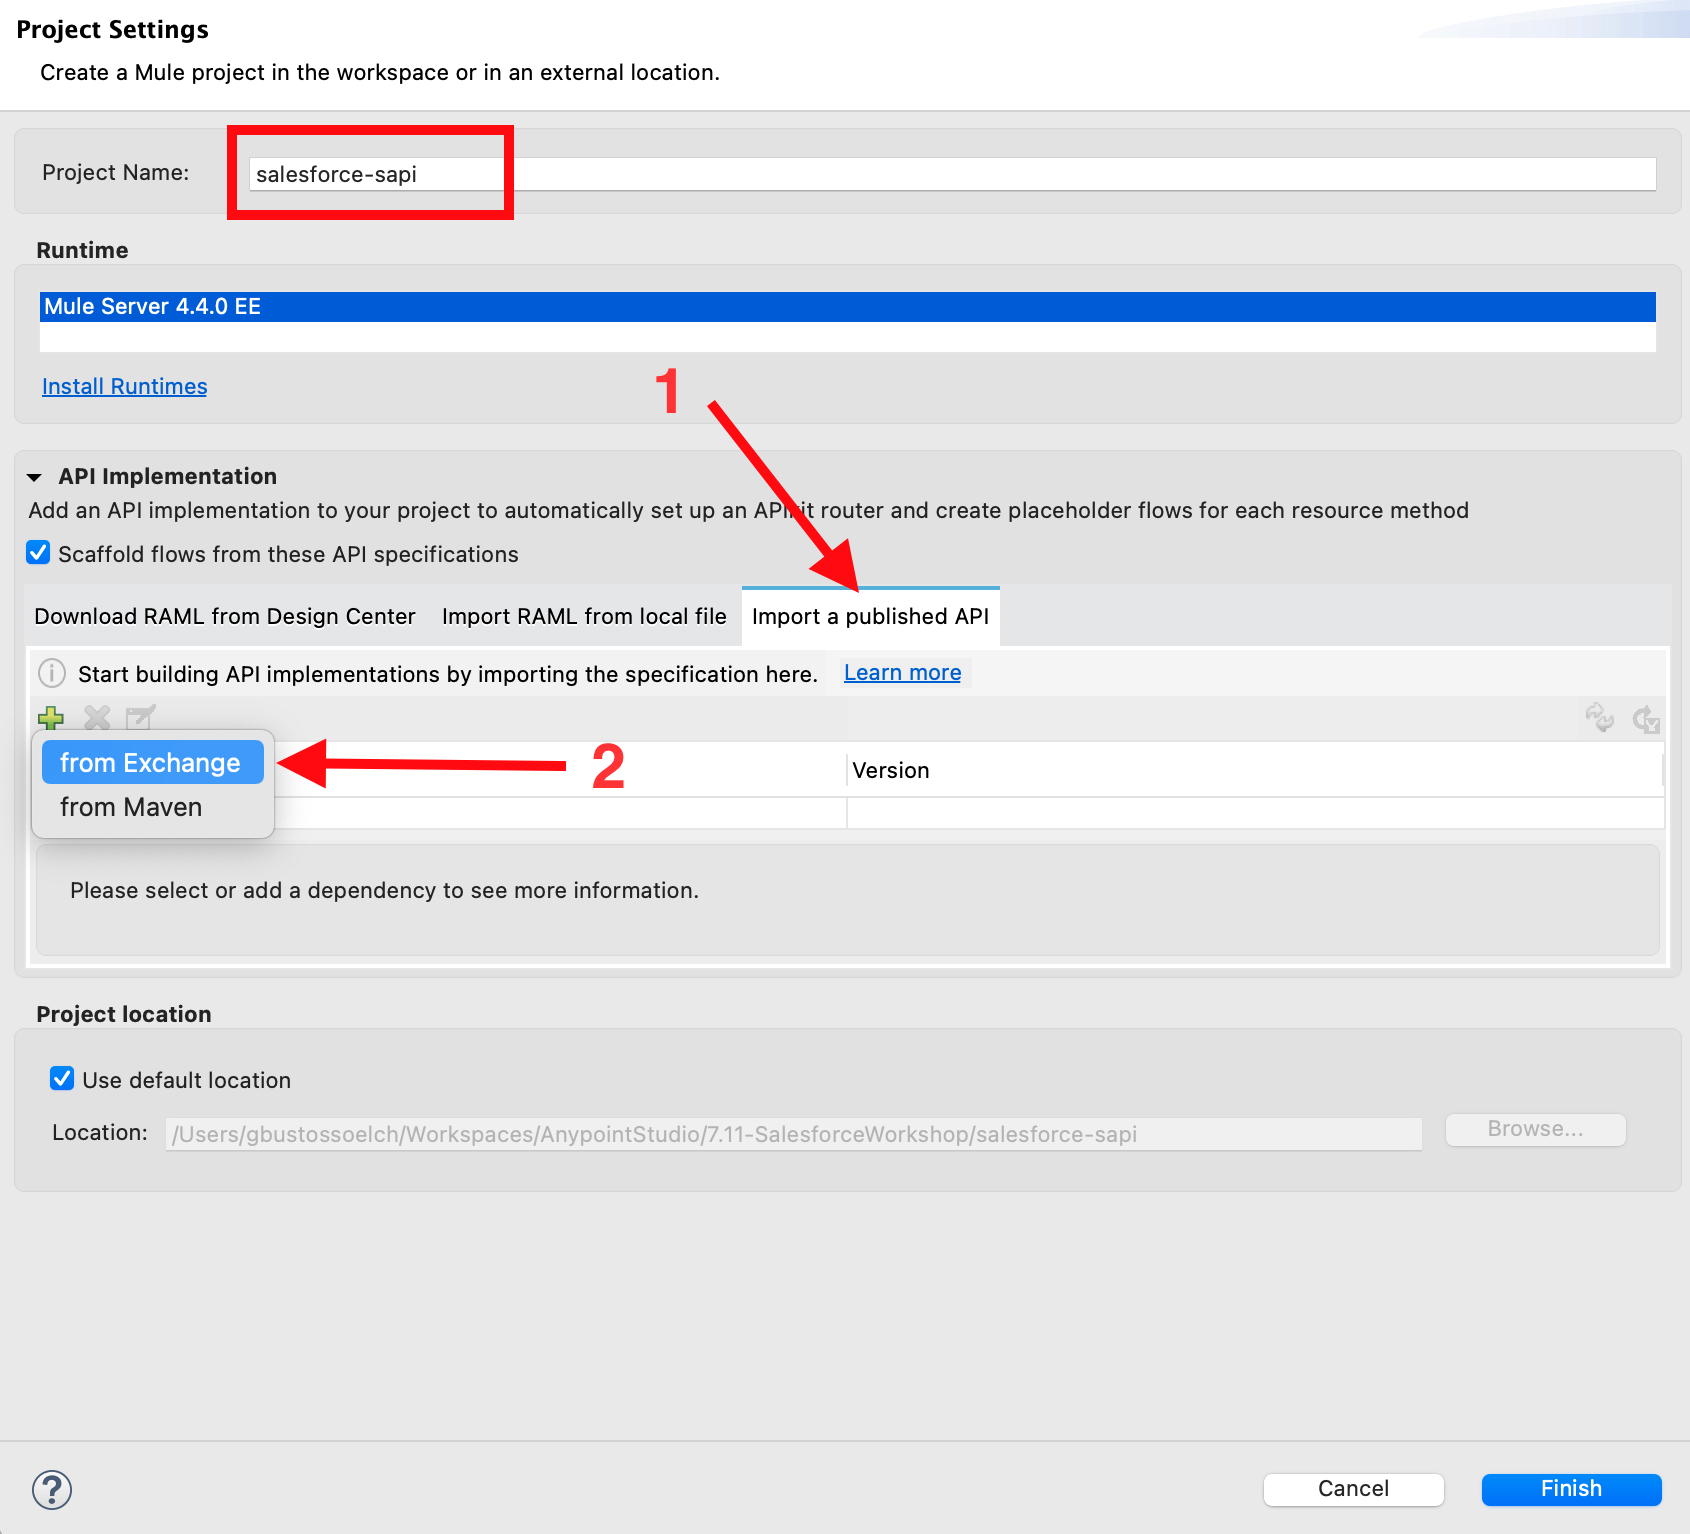Follow the Learn more link
The height and width of the screenshot is (1534, 1690).
point(902,673)
